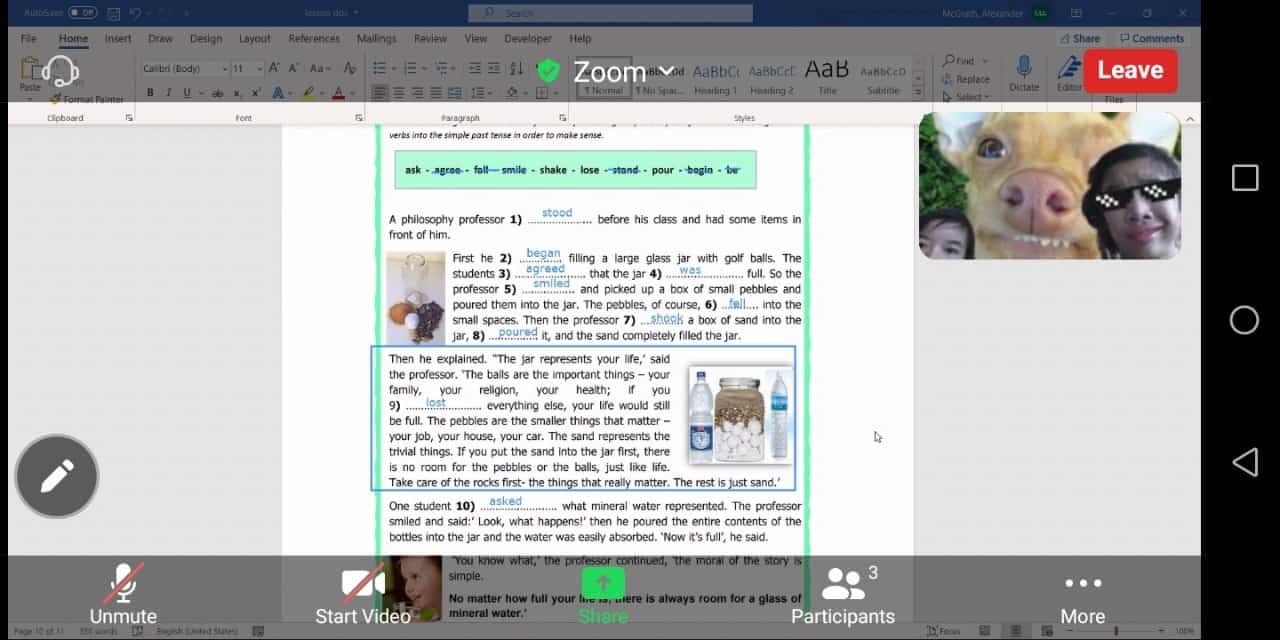Screen dimensions: 1280x640
Task: Tap the Android back triangle button
Action: (1245, 462)
